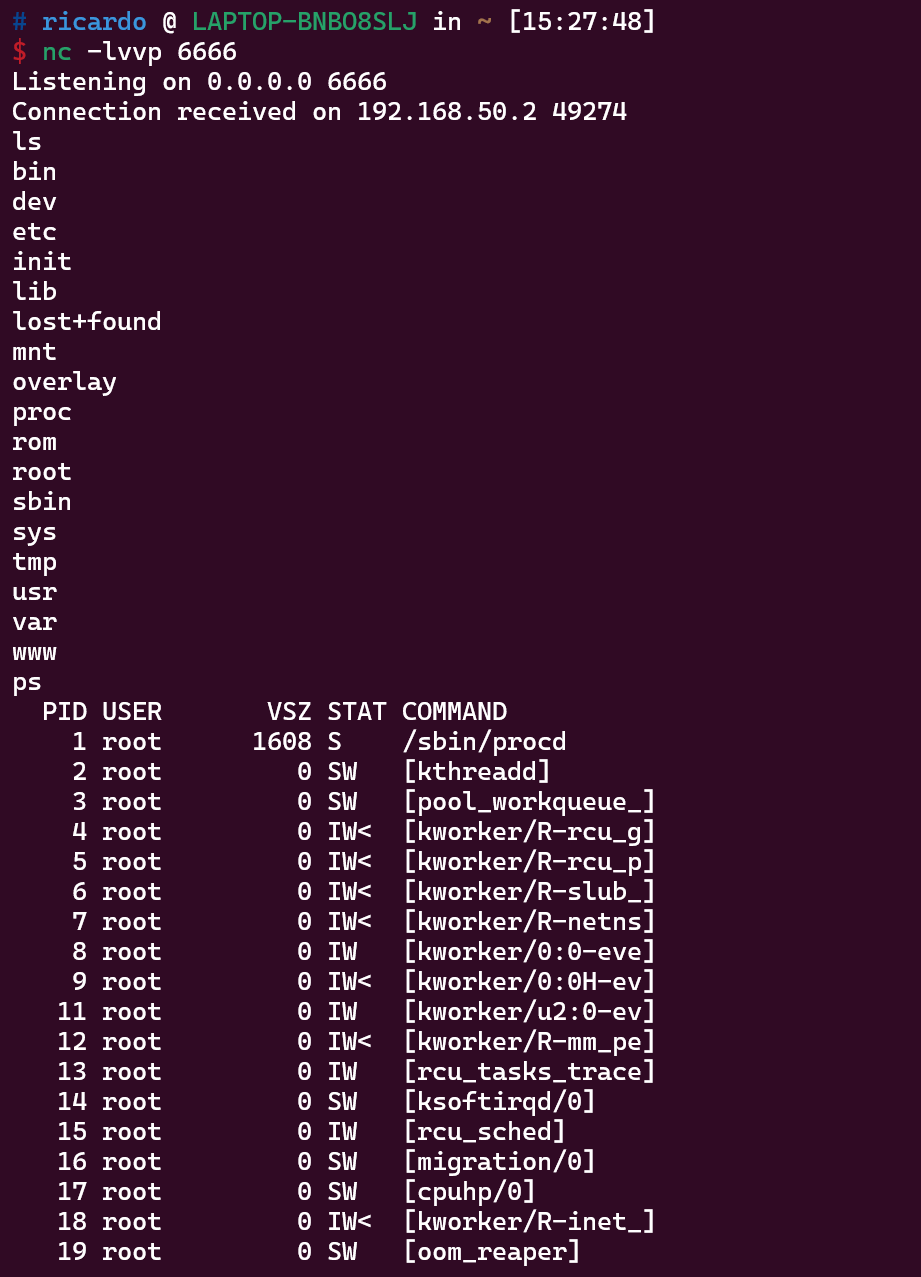Image resolution: width=921 pixels, height=1277 pixels.
Task: Click the [oom_reaper] process name
Action: (x=491, y=1252)
